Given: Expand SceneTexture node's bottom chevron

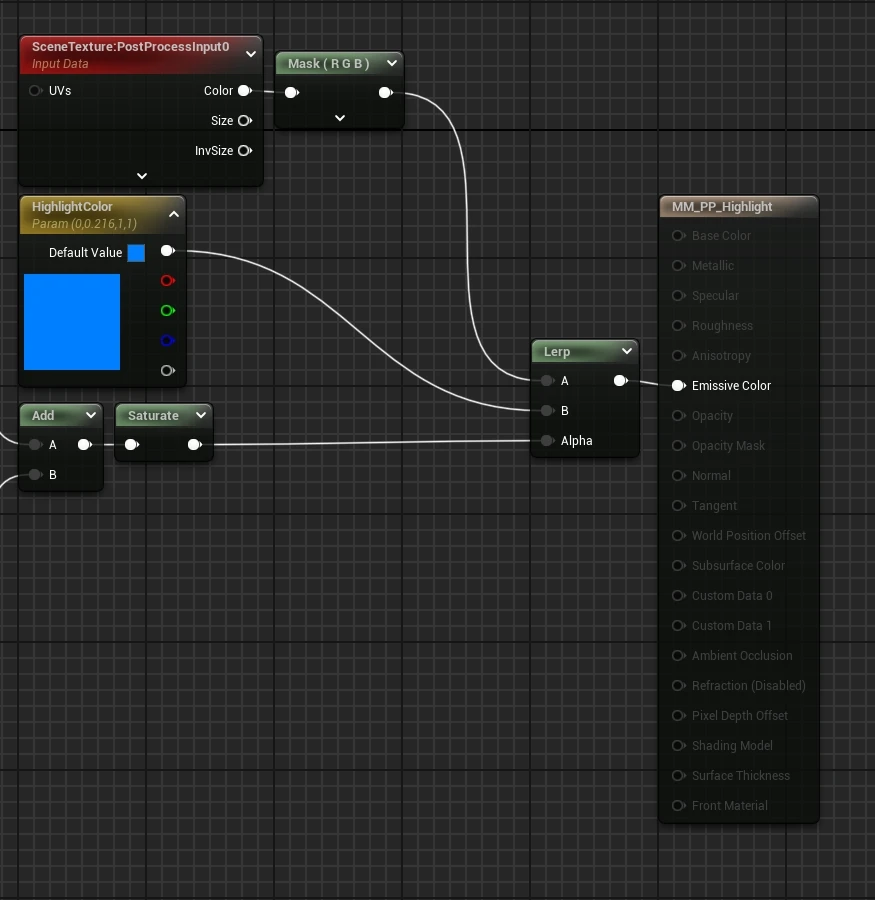Looking at the screenshot, I should 142,176.
